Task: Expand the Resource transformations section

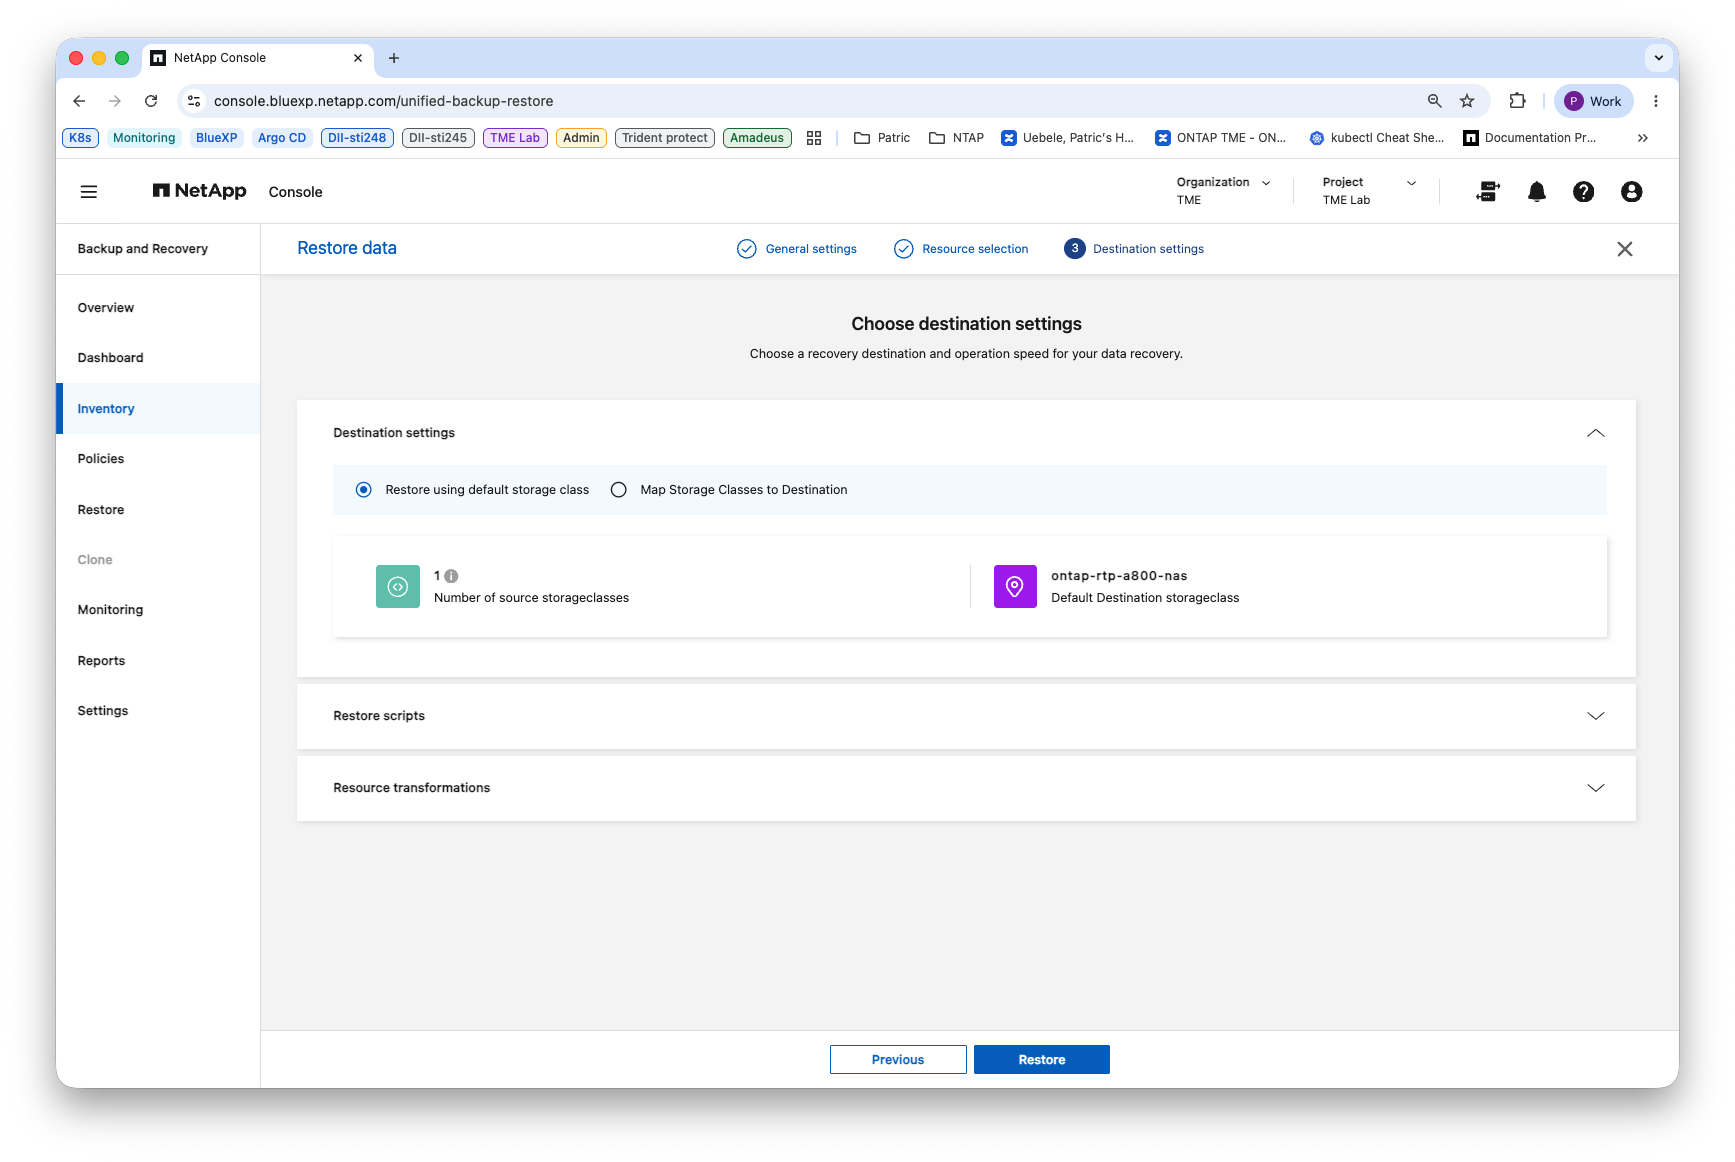Action: pos(1596,788)
